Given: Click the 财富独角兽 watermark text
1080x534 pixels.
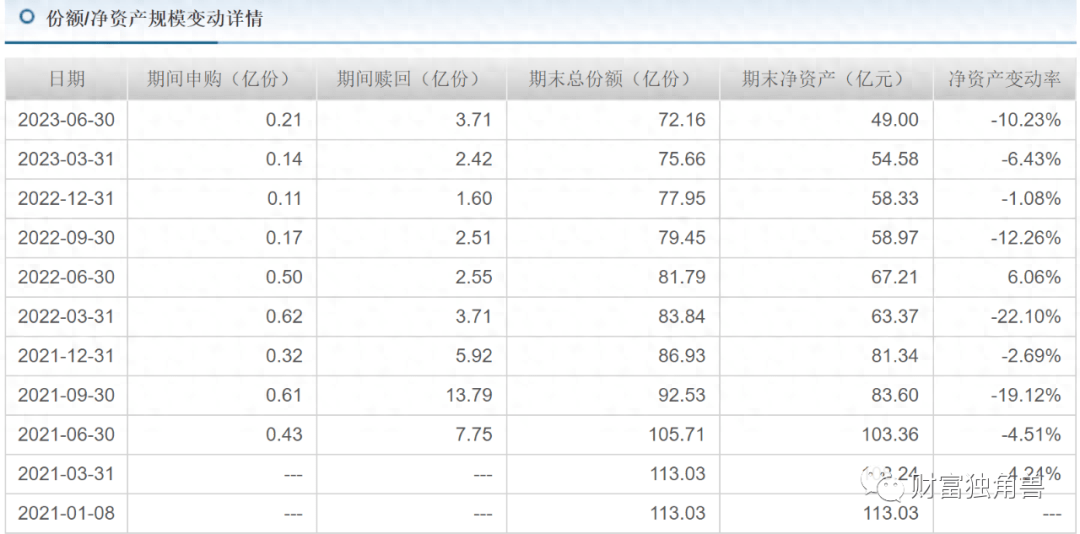Looking at the screenshot, I should click(x=977, y=487).
